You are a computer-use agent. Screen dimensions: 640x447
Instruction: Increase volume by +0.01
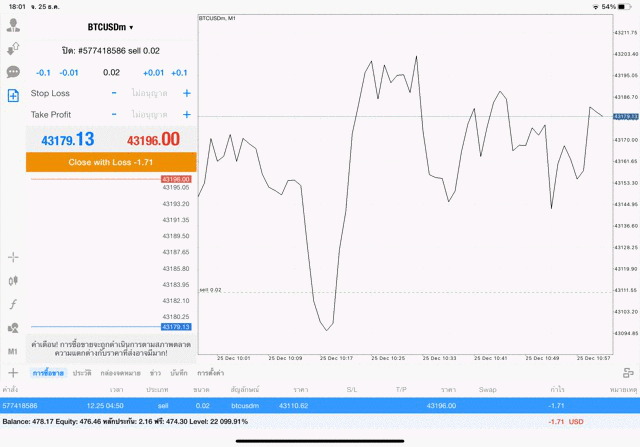[153, 72]
